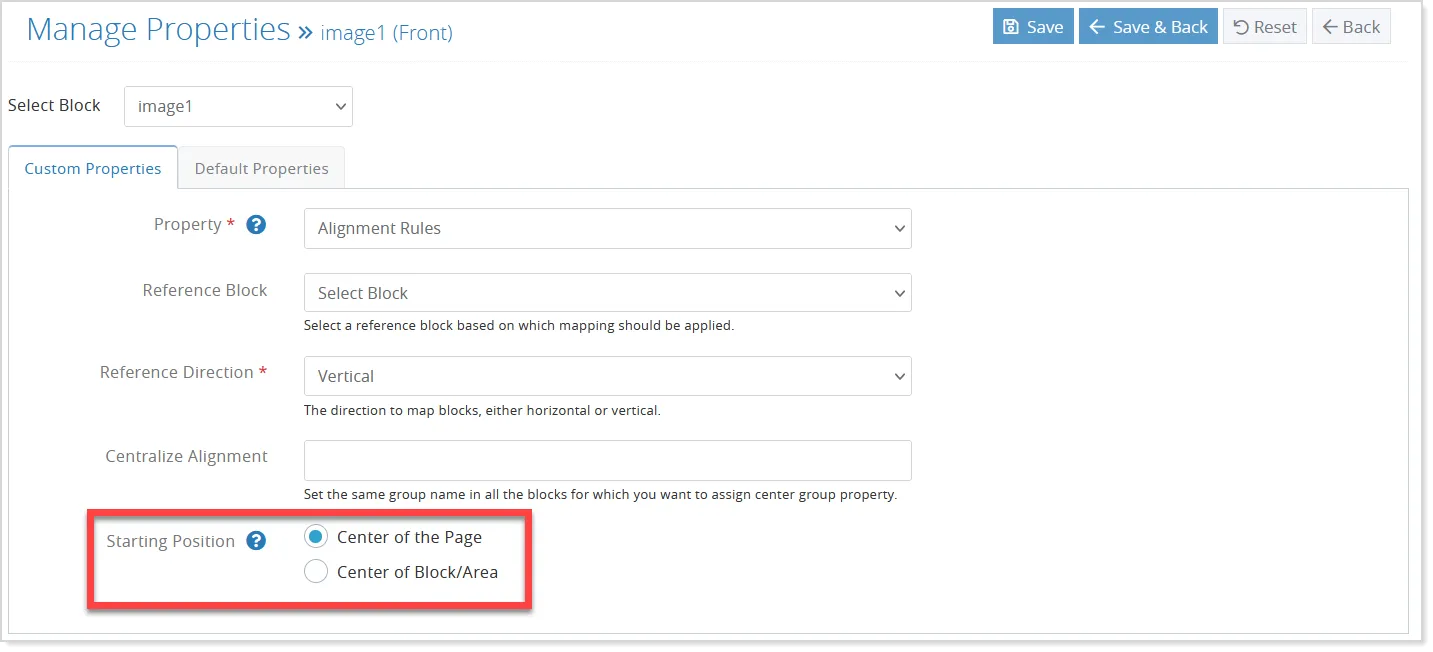Click the help icon beside Property label
This screenshot has height=652, width=1433.
click(256, 225)
